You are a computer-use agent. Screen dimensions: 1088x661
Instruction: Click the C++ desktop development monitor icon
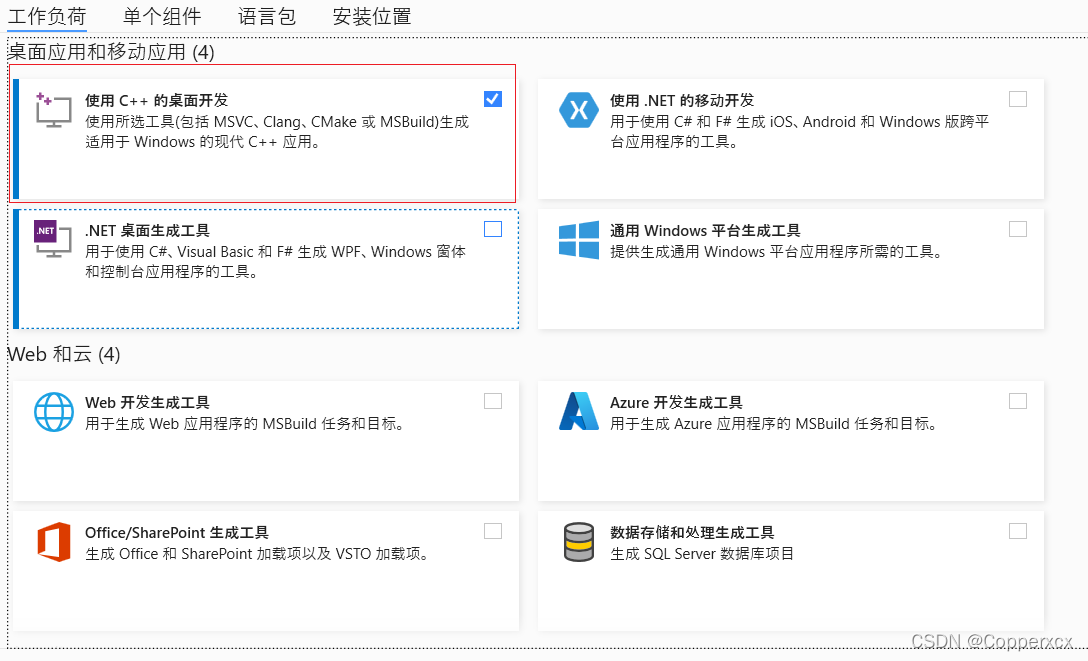click(x=53, y=110)
